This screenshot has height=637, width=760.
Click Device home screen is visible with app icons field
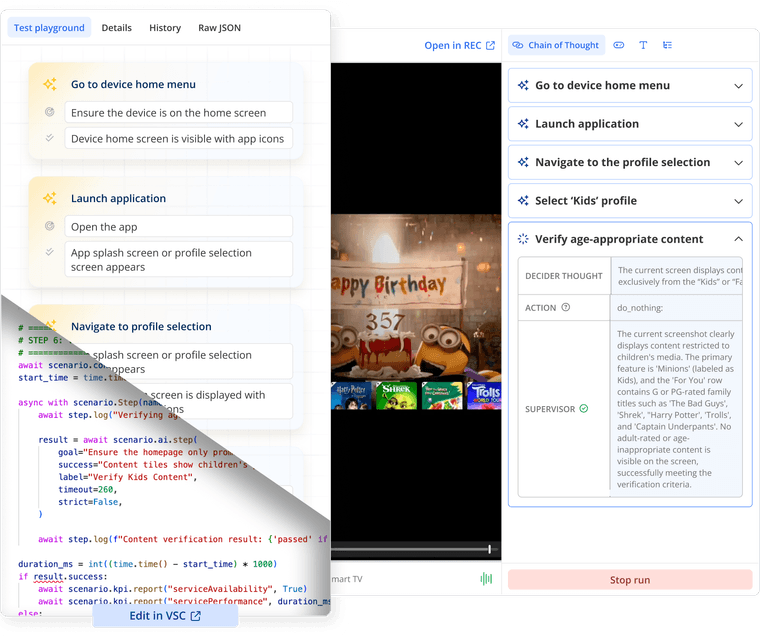[x=178, y=139]
